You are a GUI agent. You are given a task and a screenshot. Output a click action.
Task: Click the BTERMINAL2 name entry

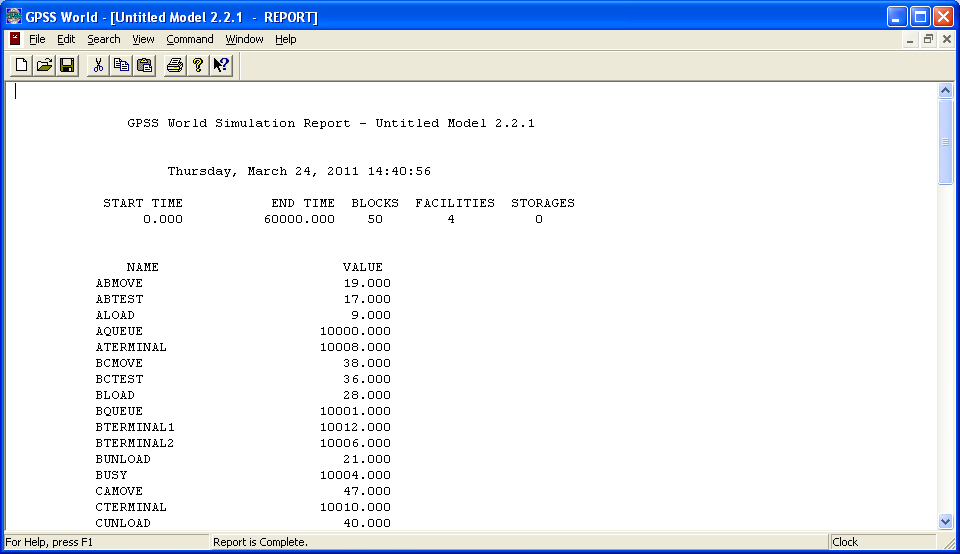click(135, 443)
